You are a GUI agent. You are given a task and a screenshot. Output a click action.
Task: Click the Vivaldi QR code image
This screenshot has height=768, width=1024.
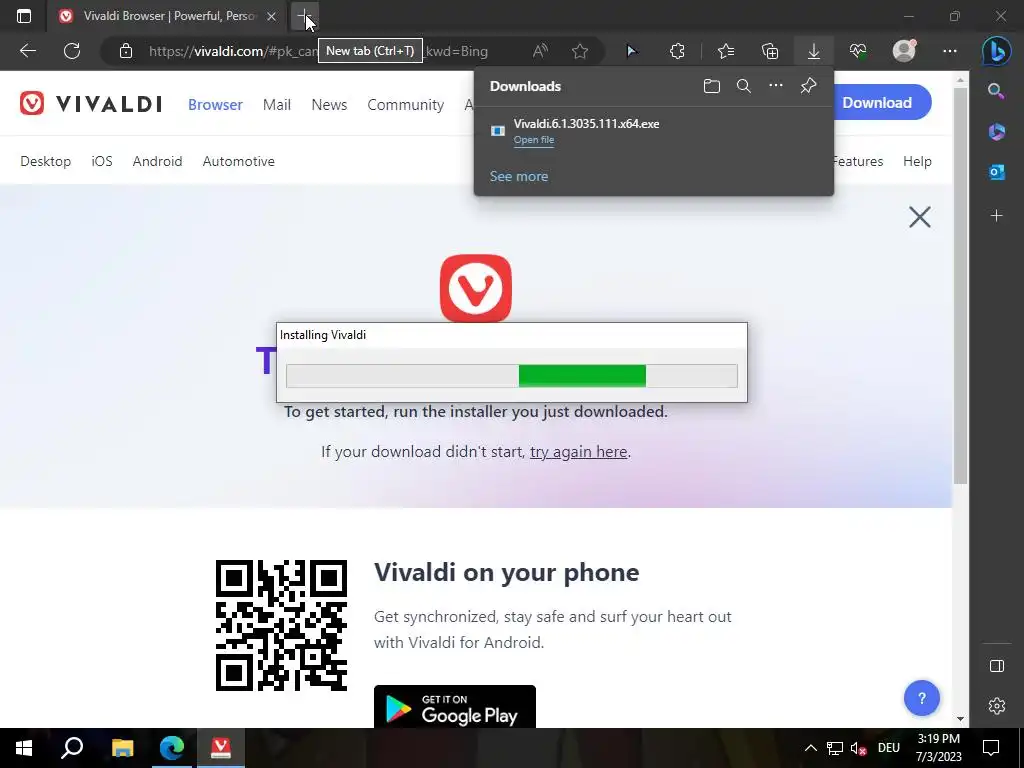[x=281, y=625]
